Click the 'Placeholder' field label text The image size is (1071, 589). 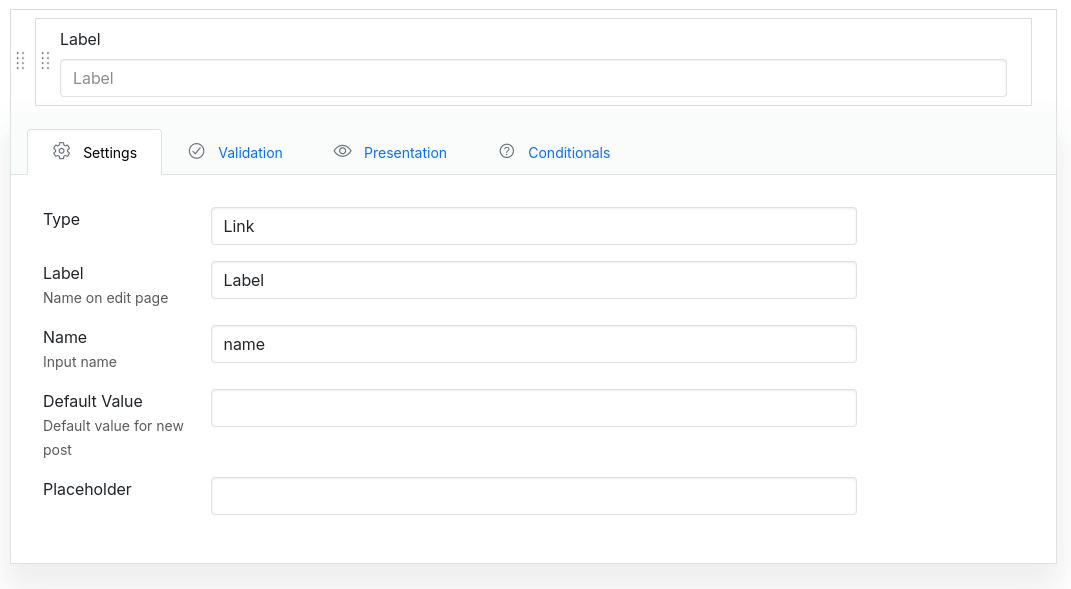87,489
